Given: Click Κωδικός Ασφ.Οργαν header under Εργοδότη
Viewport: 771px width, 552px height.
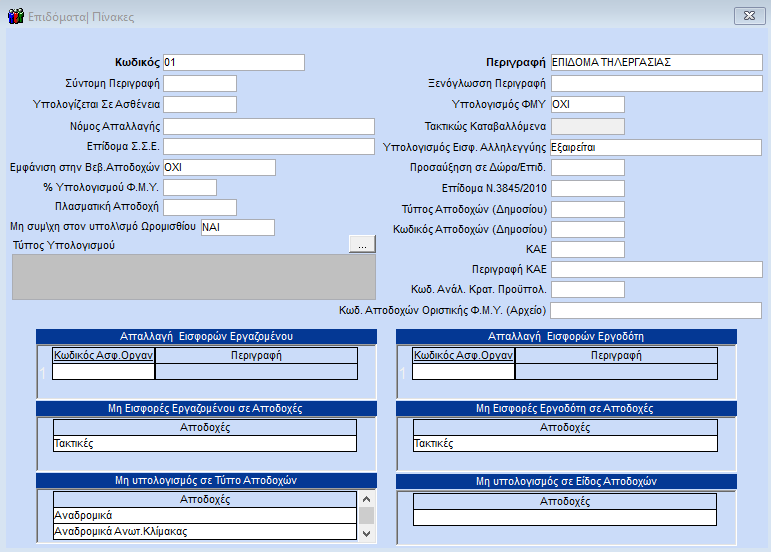Looking at the screenshot, I should click(464, 355).
